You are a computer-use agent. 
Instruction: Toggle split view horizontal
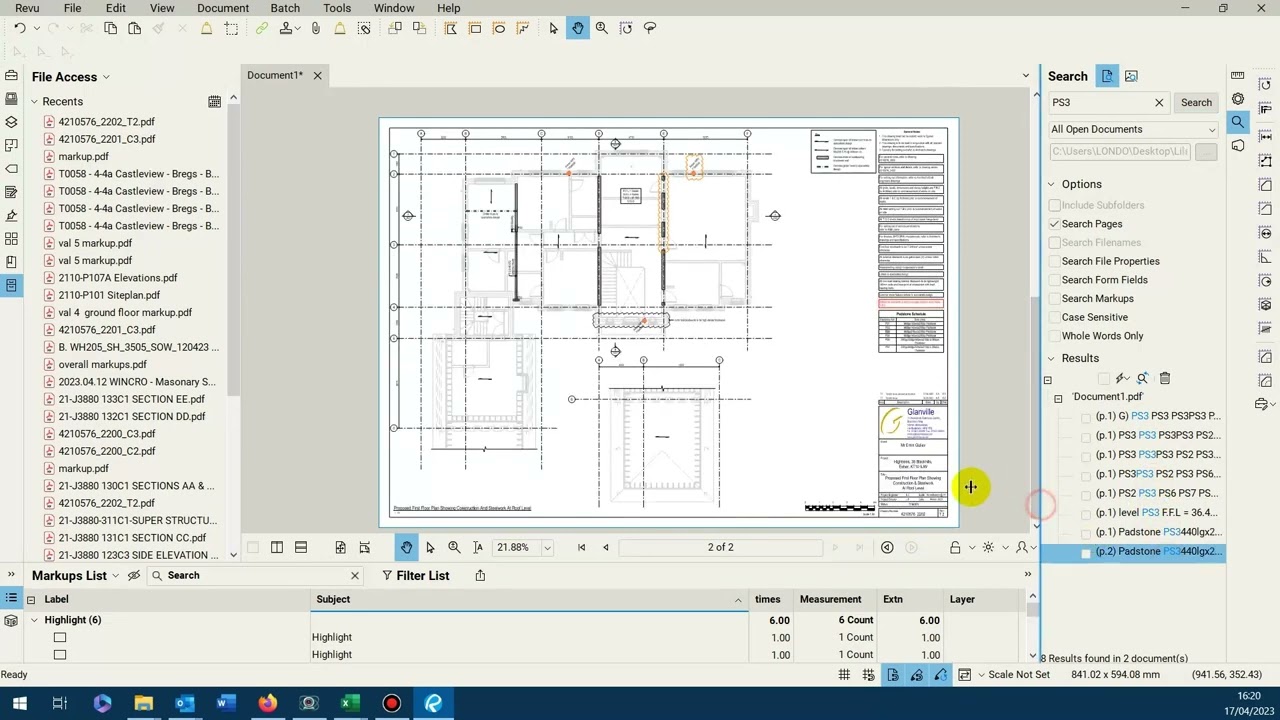(301, 547)
